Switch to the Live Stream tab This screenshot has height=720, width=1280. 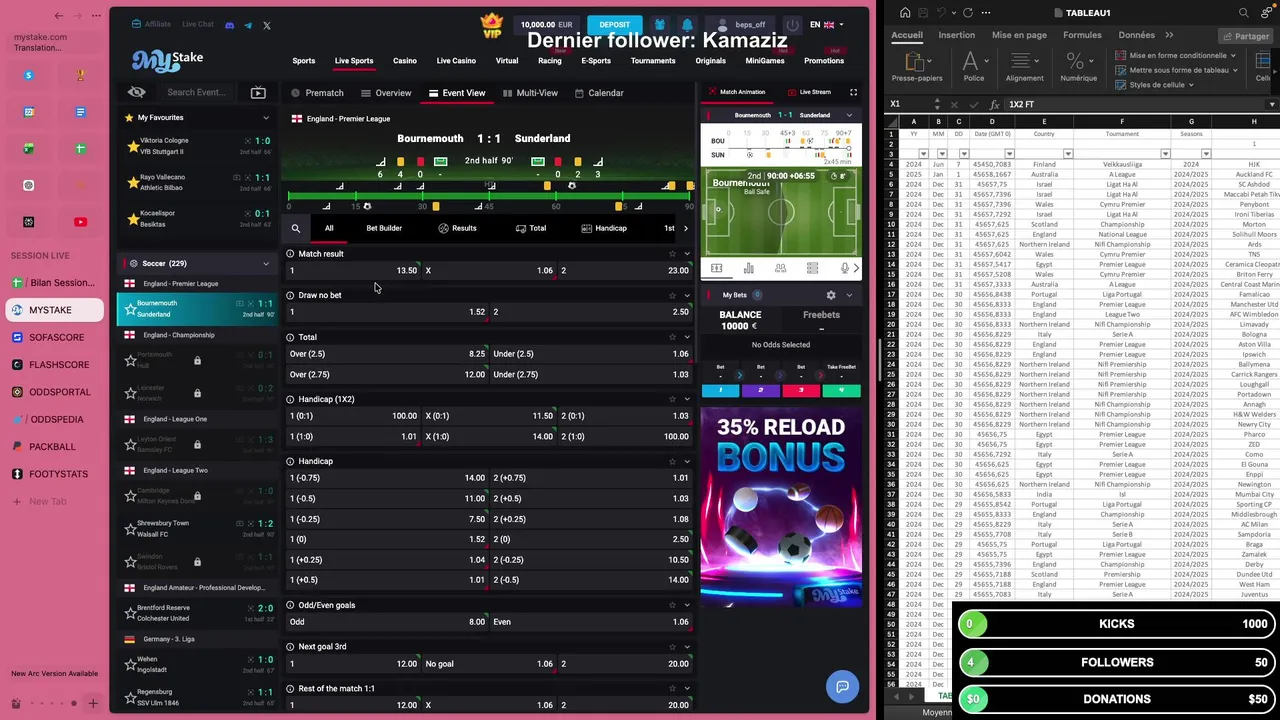[809, 92]
